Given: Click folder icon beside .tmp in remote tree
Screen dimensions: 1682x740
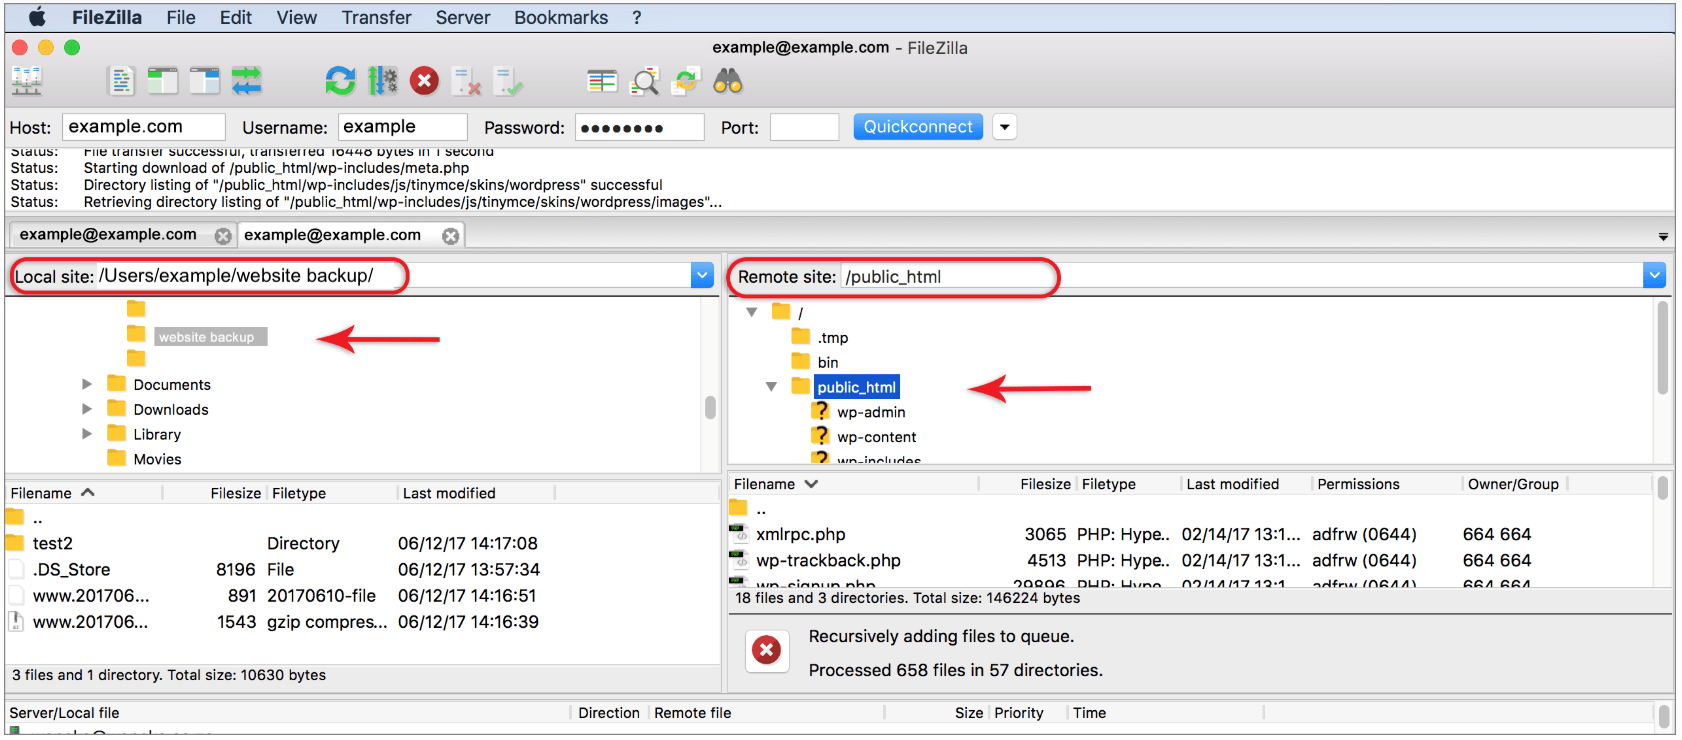Looking at the screenshot, I should click(x=801, y=337).
